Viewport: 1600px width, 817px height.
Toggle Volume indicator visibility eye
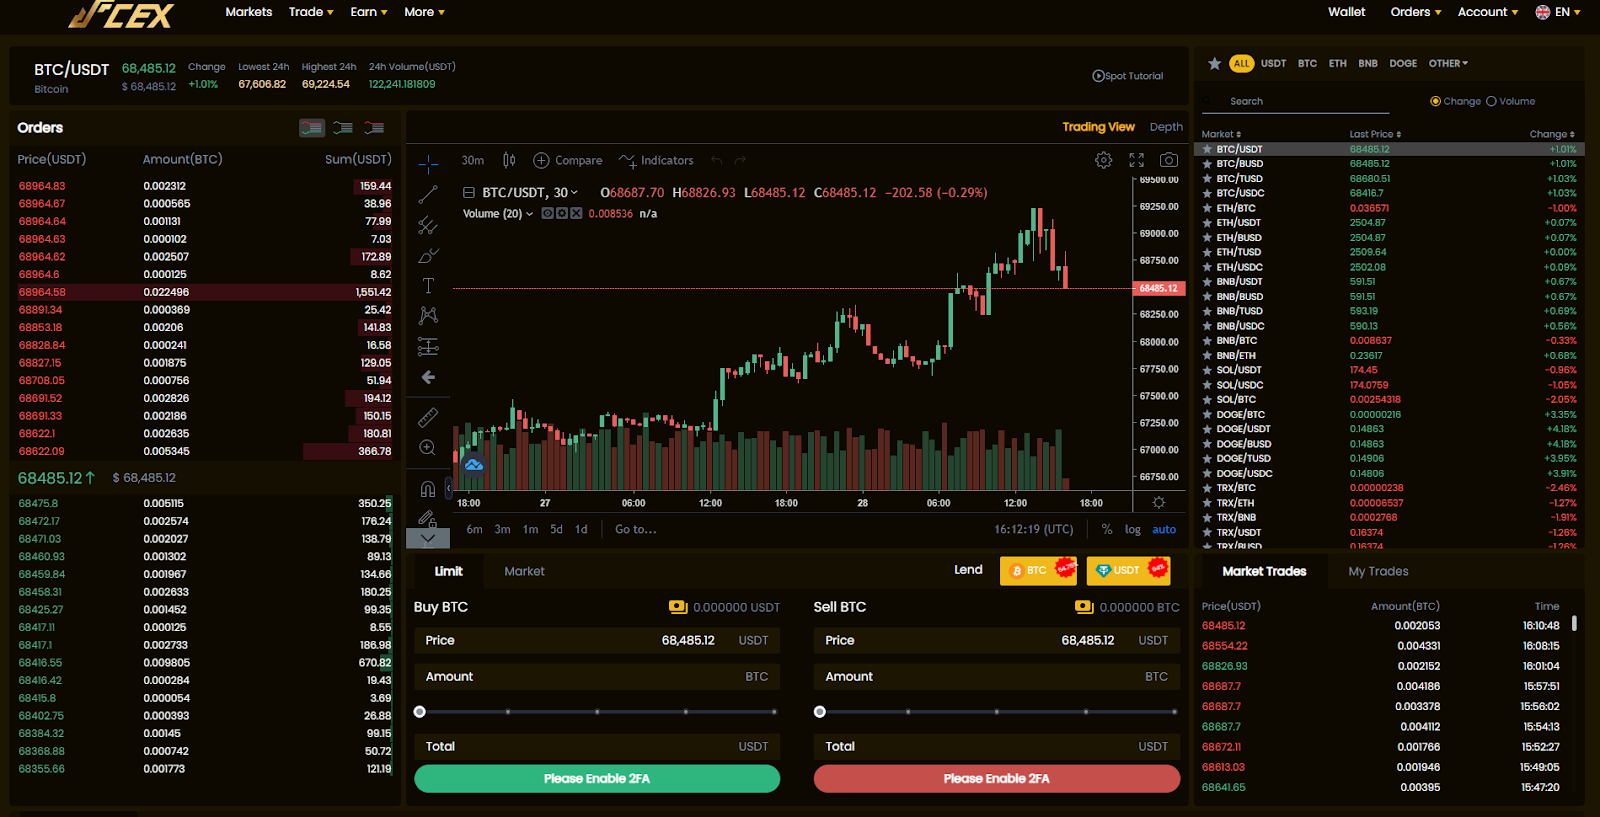coord(547,213)
